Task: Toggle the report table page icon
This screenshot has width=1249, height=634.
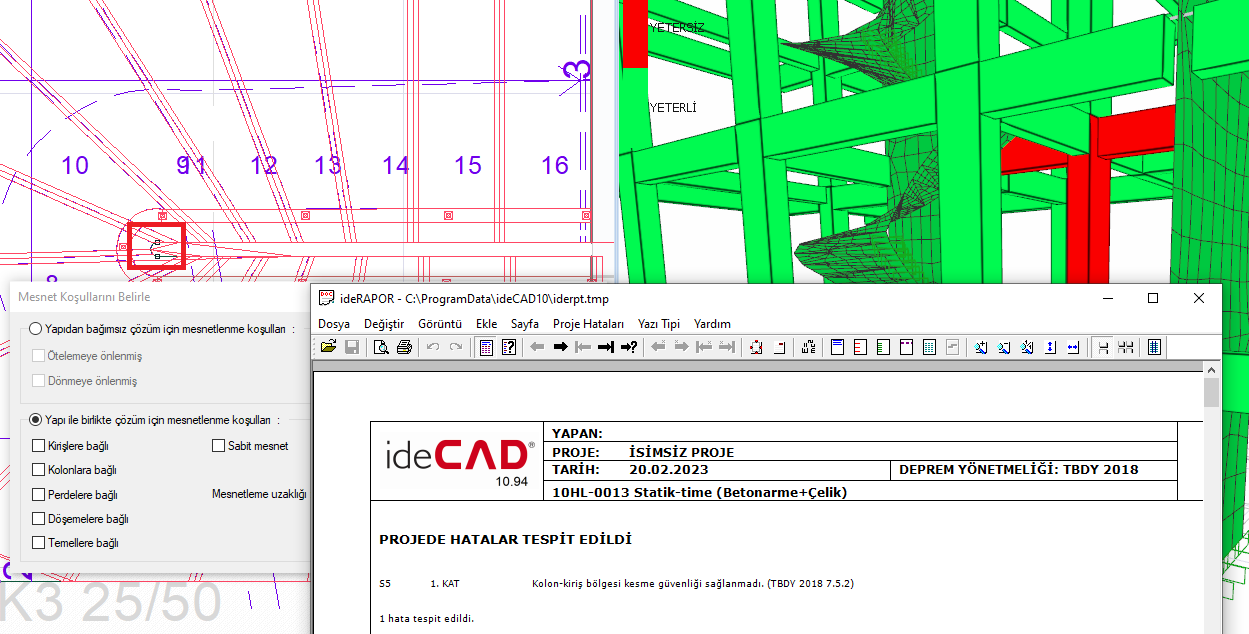Action: click(485, 347)
